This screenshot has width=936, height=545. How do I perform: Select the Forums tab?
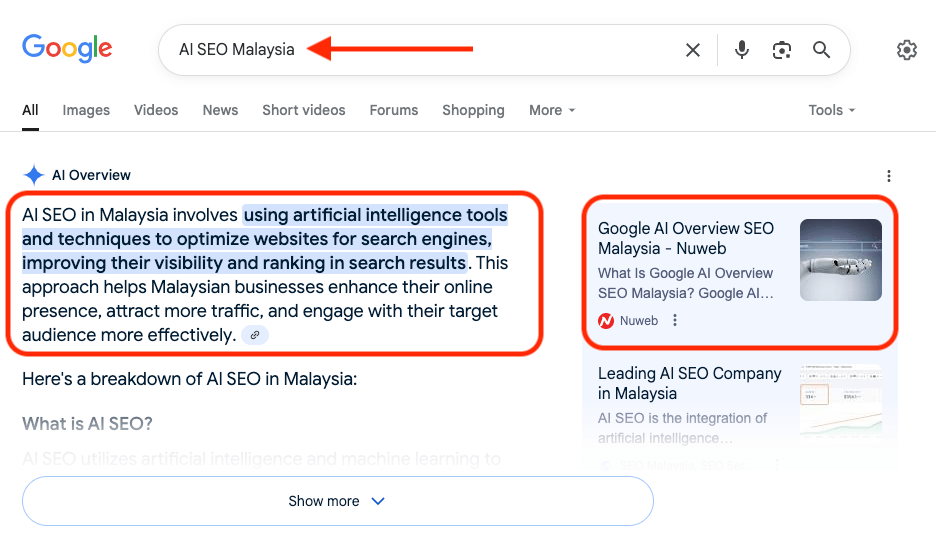[x=394, y=110]
